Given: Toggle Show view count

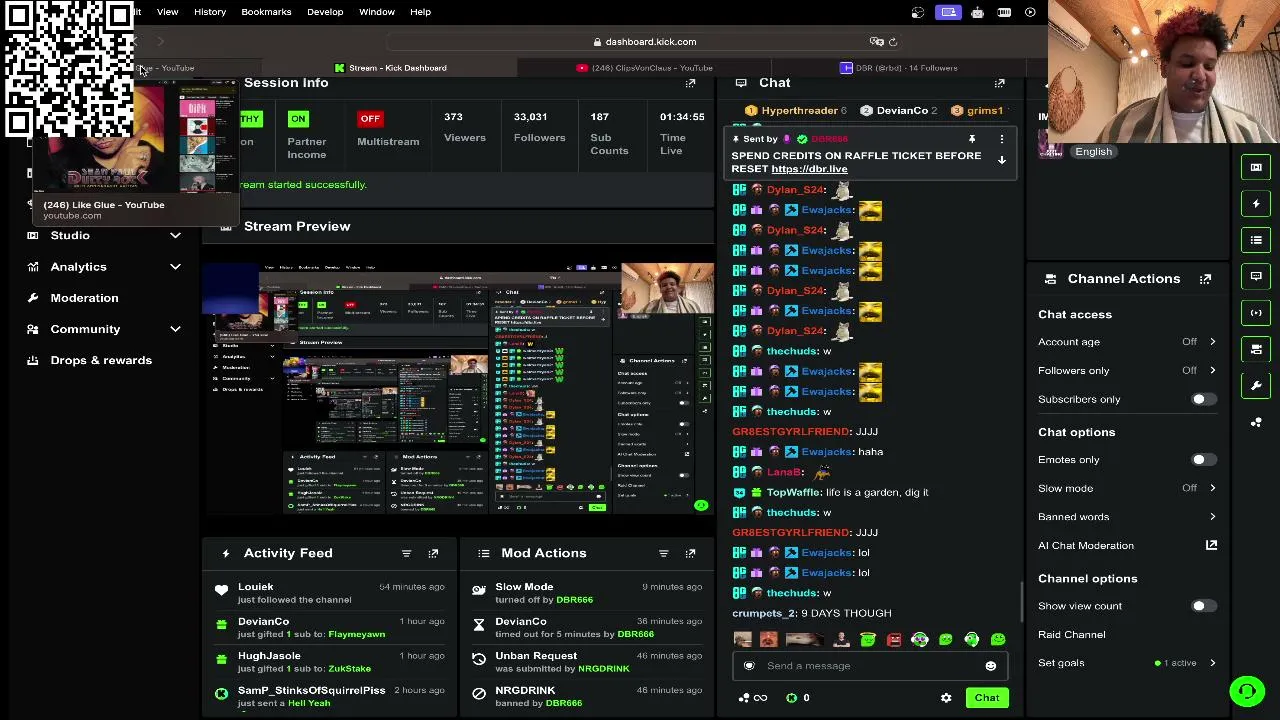Looking at the screenshot, I should [x=1203, y=606].
